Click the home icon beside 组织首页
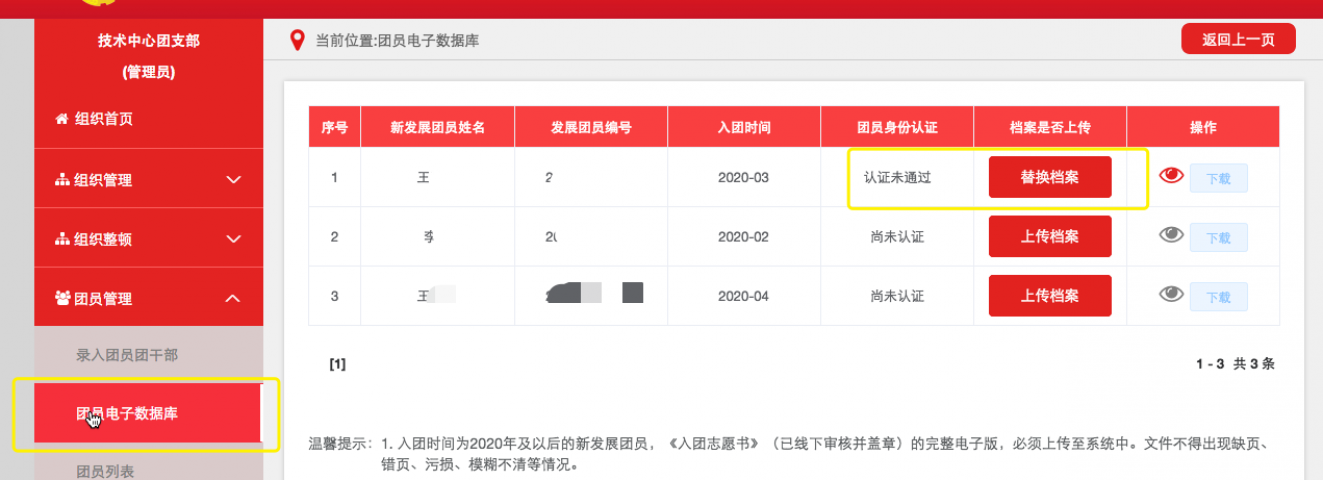The image size is (1323, 480). point(62,119)
